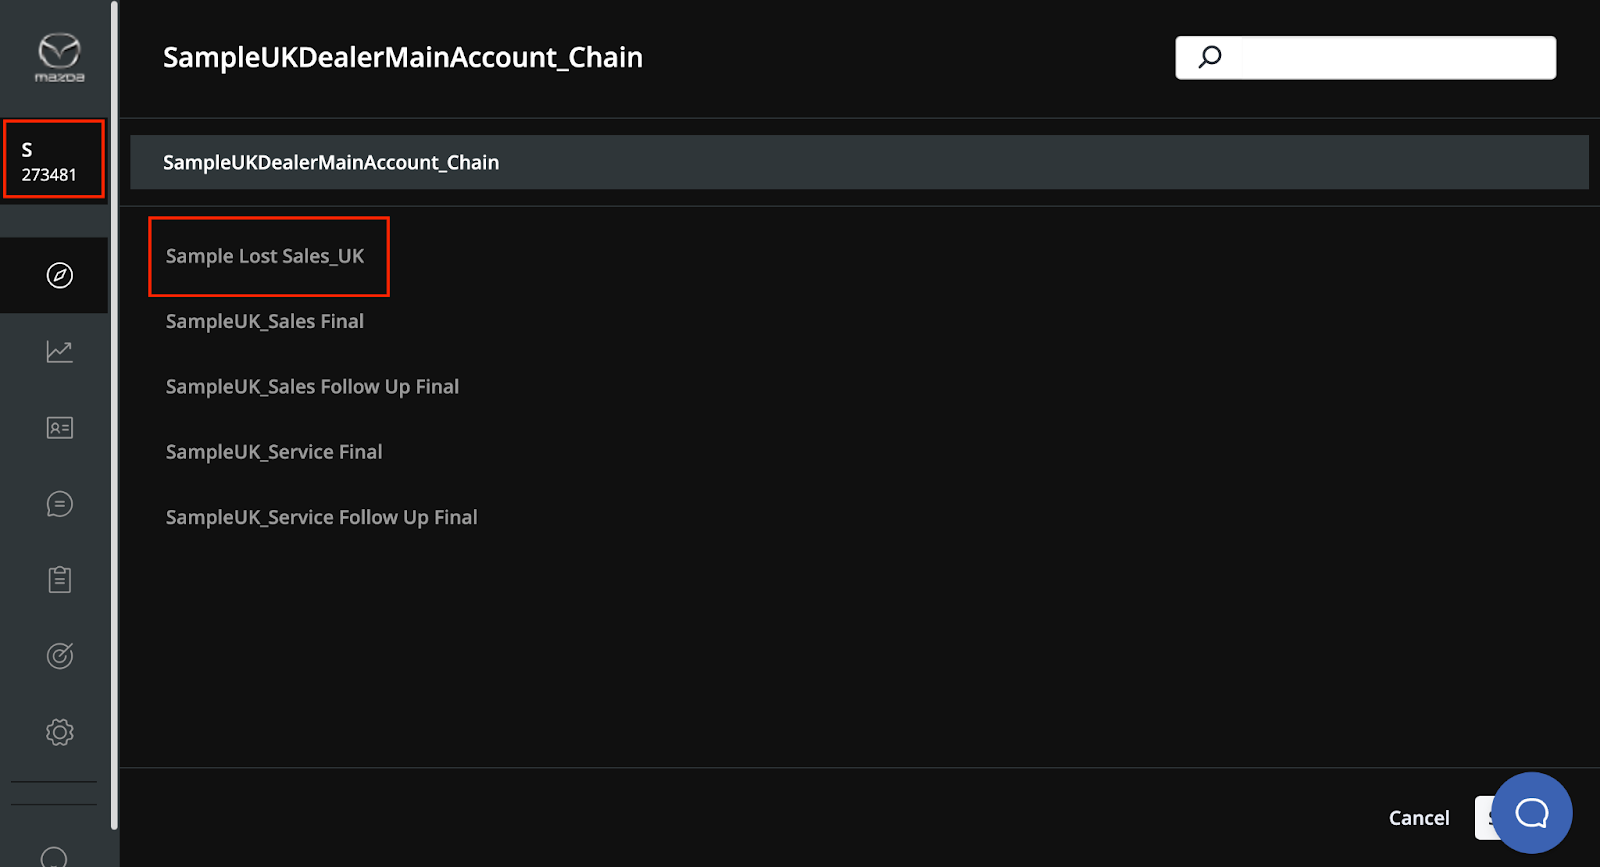
Task: Select SampleUK_Sales Final entry
Action: tap(265, 321)
